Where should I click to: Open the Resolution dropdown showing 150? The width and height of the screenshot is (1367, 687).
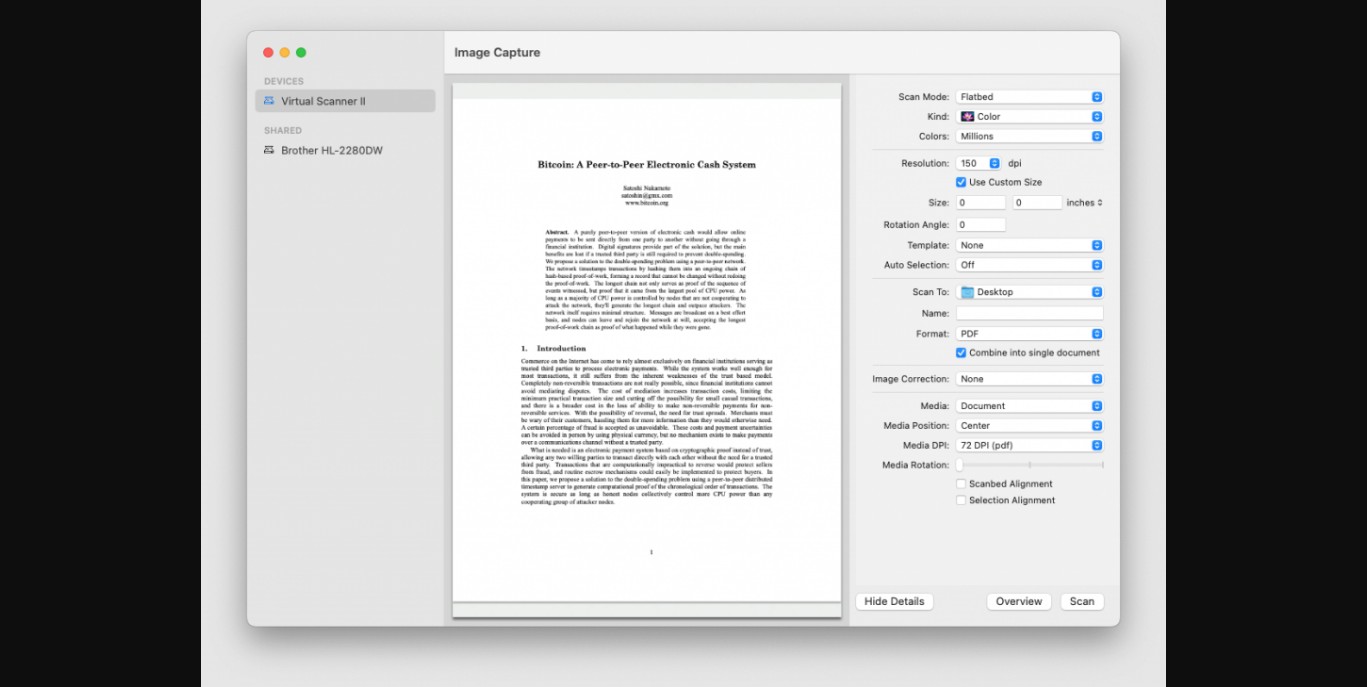pyautogui.click(x=979, y=163)
